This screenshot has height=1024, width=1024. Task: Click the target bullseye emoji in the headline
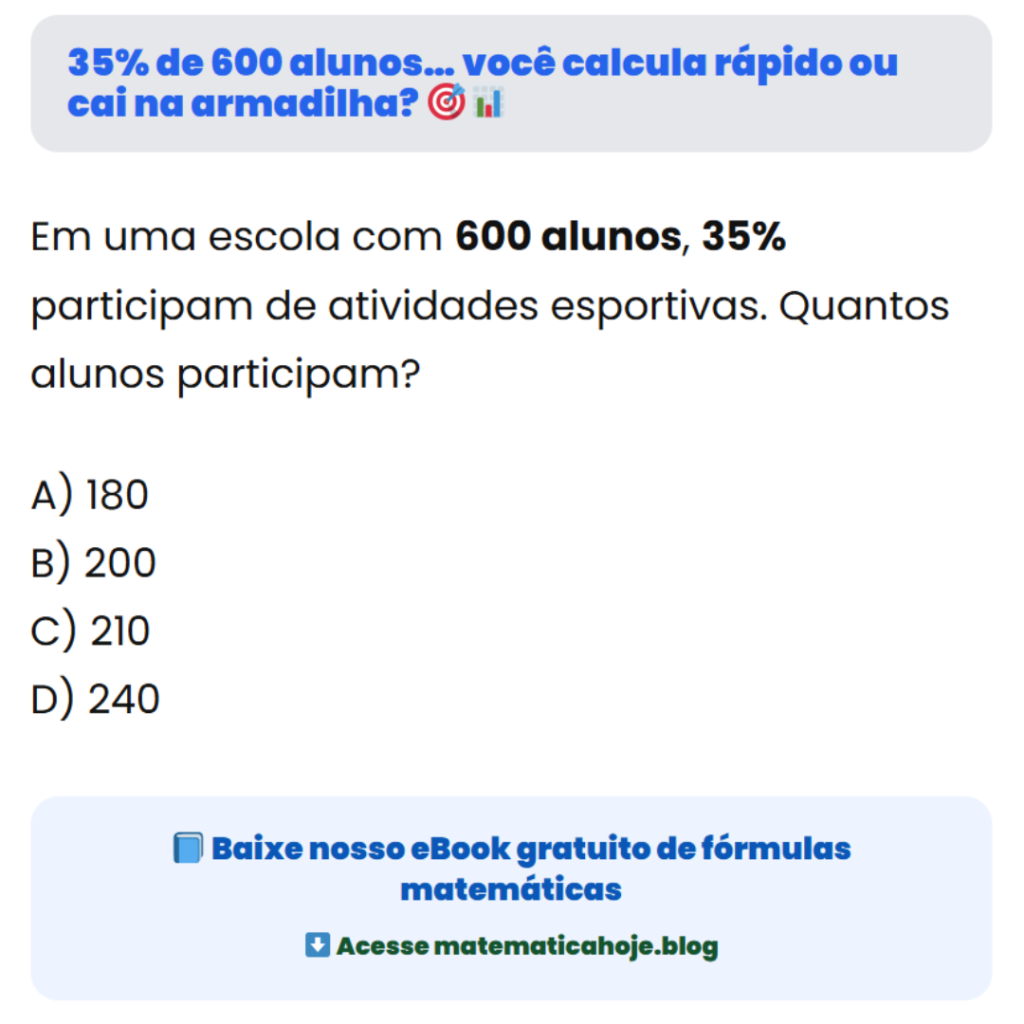tap(446, 102)
